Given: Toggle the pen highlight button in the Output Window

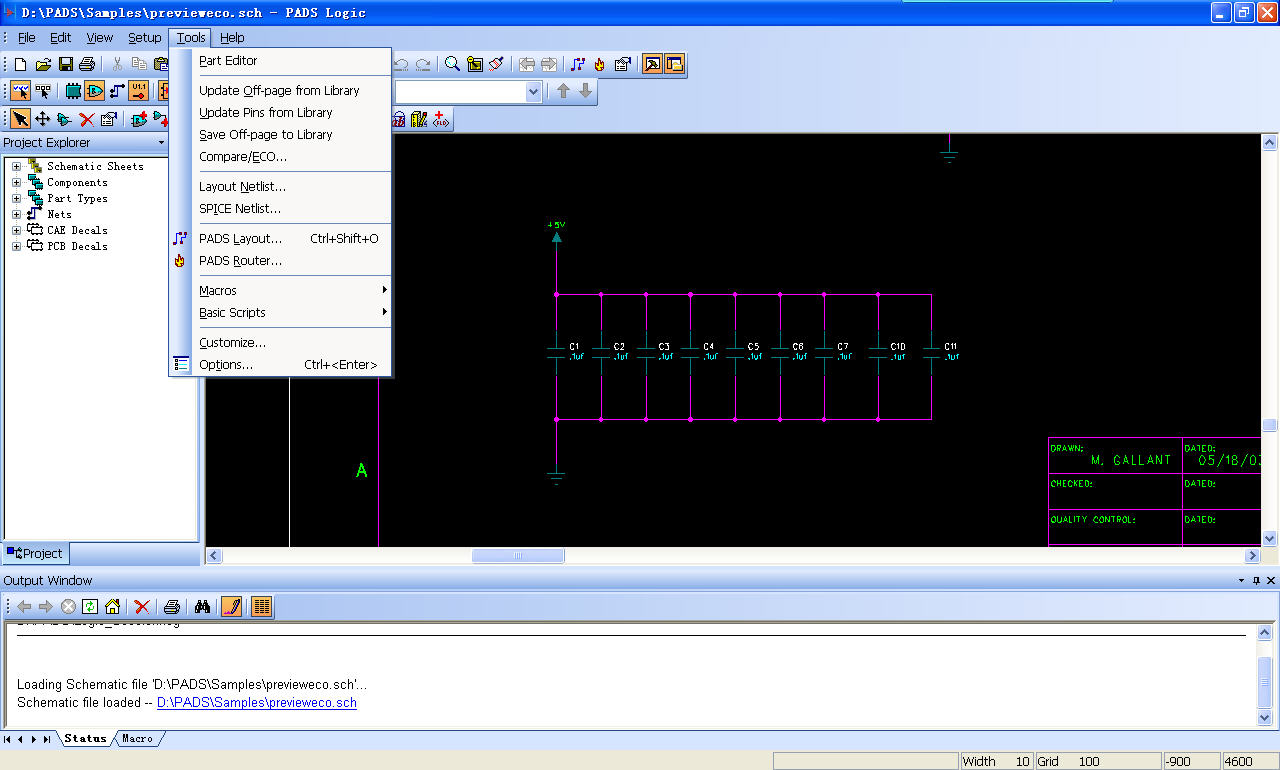Looking at the screenshot, I should [232, 606].
